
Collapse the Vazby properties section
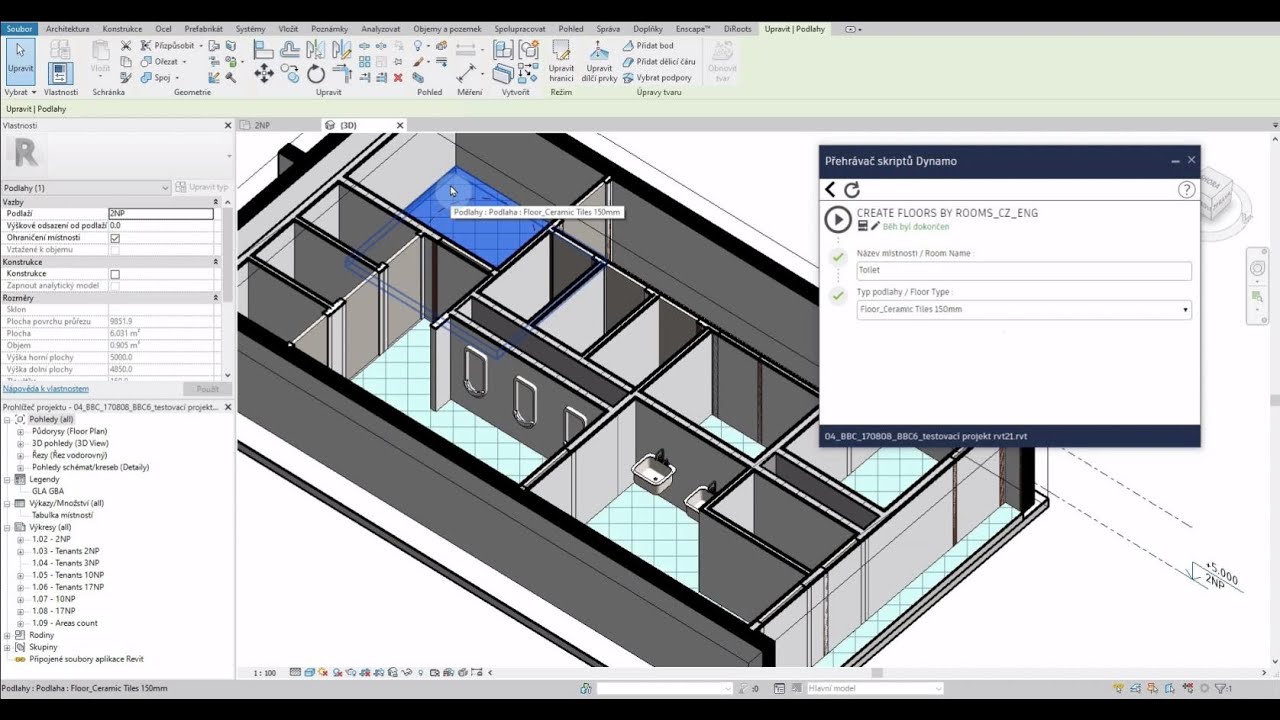[x=215, y=202]
